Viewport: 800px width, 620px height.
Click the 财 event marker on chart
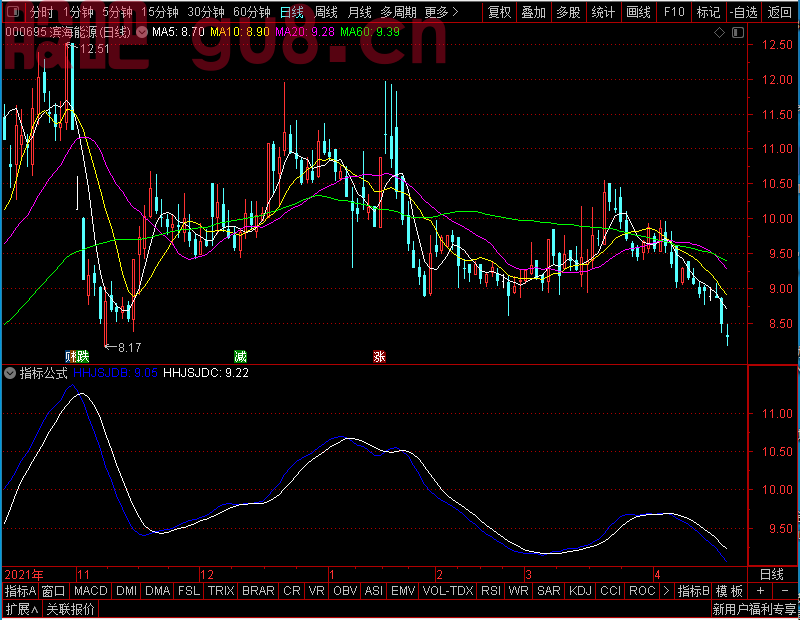pos(70,357)
